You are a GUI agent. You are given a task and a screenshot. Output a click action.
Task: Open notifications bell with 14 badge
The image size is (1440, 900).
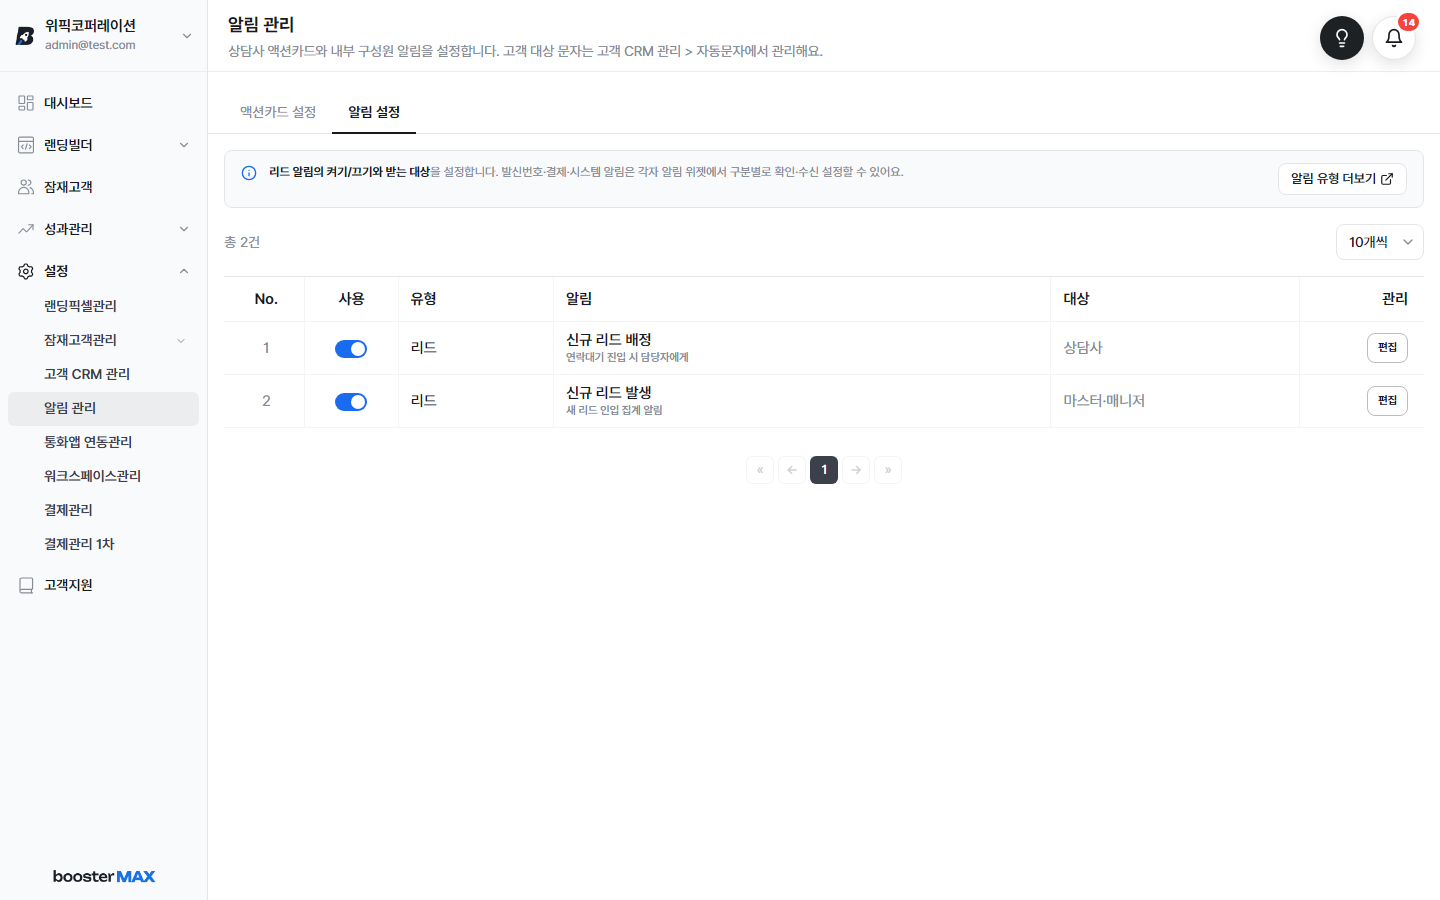click(1394, 38)
